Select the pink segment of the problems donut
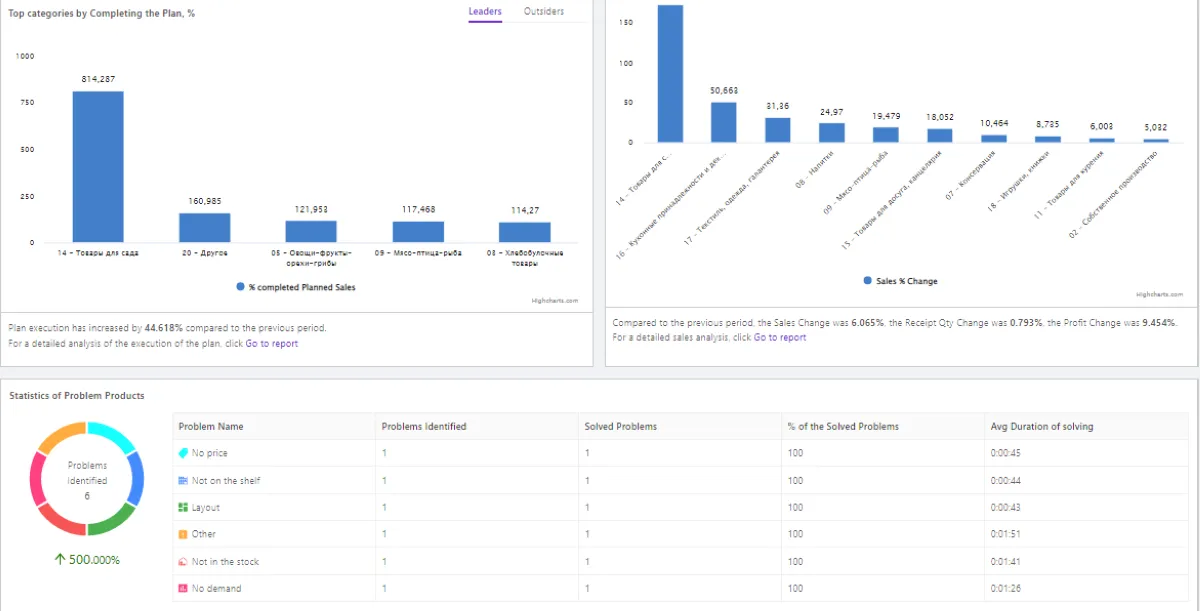1200x611 pixels. [38, 478]
